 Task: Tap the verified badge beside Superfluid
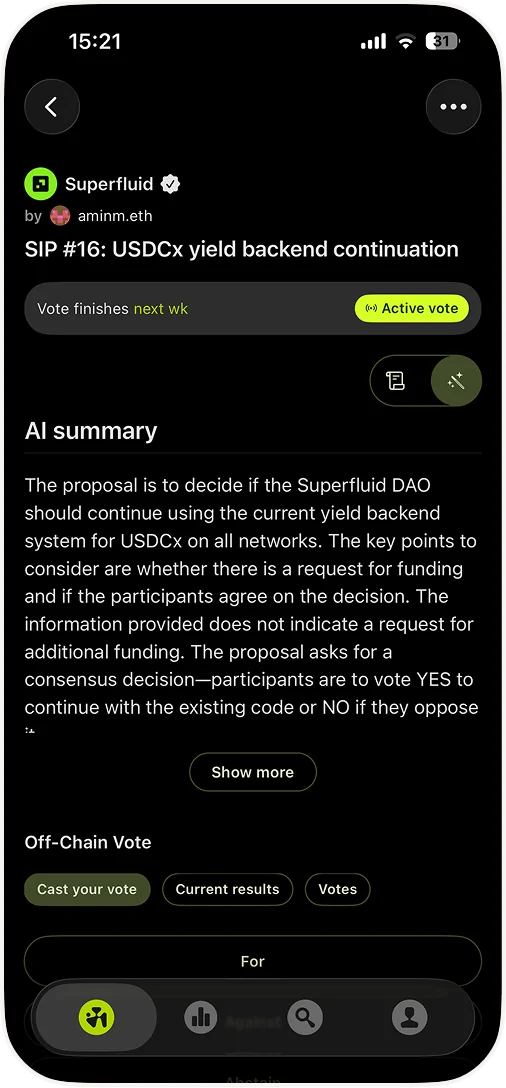click(x=171, y=184)
